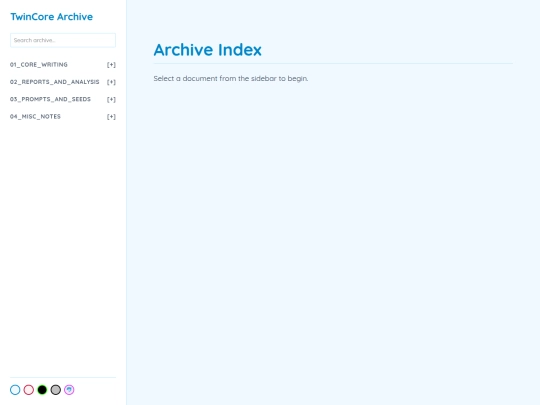Expand the 04_MISC_NOTES [+] toggle

(111, 117)
